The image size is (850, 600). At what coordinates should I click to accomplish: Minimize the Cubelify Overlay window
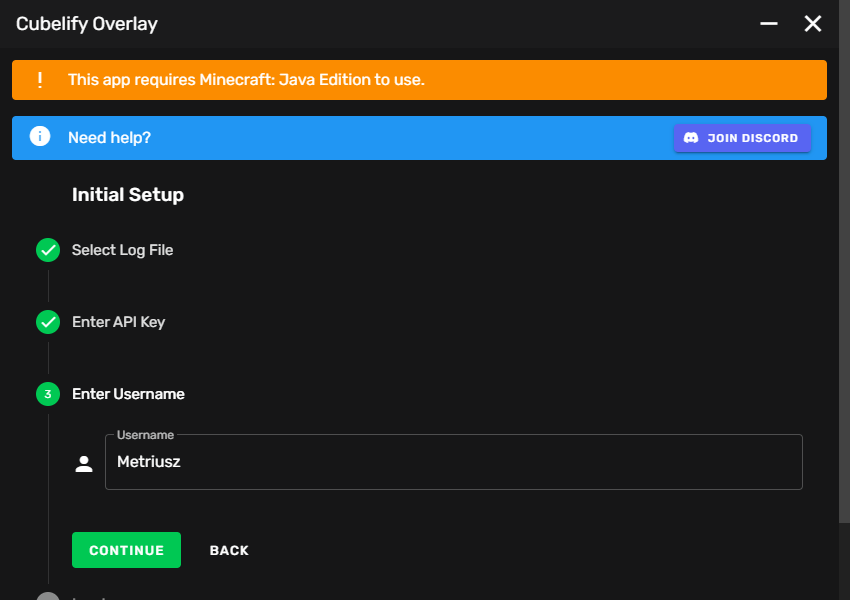[769, 23]
